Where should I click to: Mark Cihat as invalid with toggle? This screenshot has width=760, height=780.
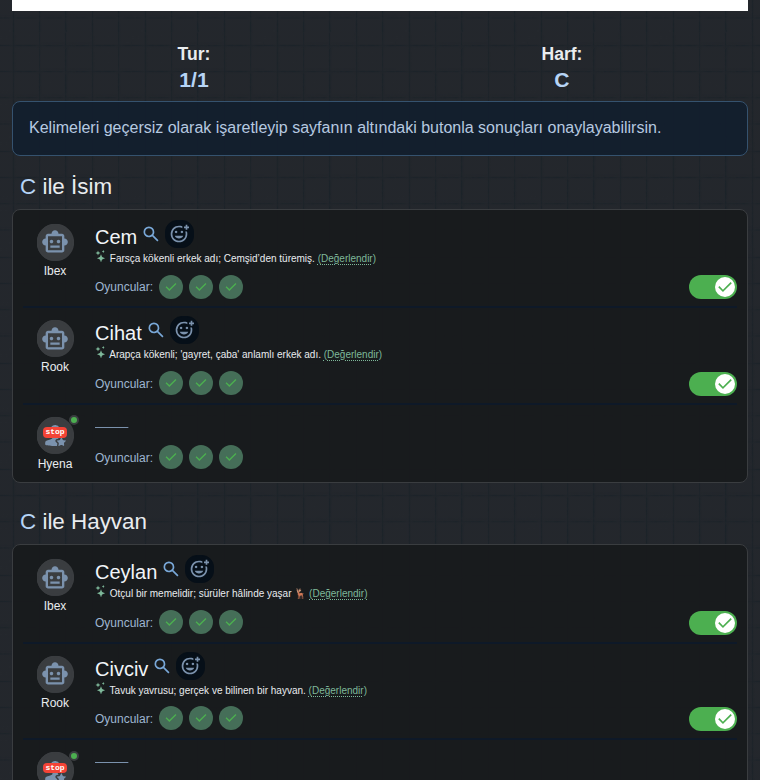coord(713,384)
